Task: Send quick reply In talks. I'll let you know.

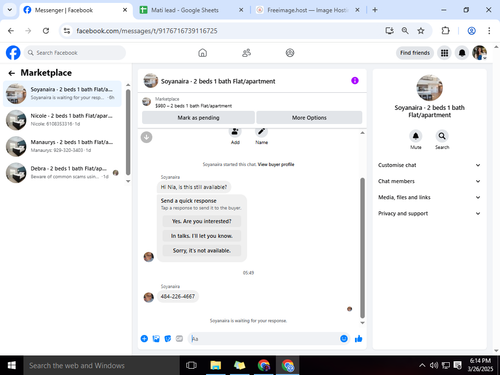Action: pyautogui.click(x=202, y=236)
